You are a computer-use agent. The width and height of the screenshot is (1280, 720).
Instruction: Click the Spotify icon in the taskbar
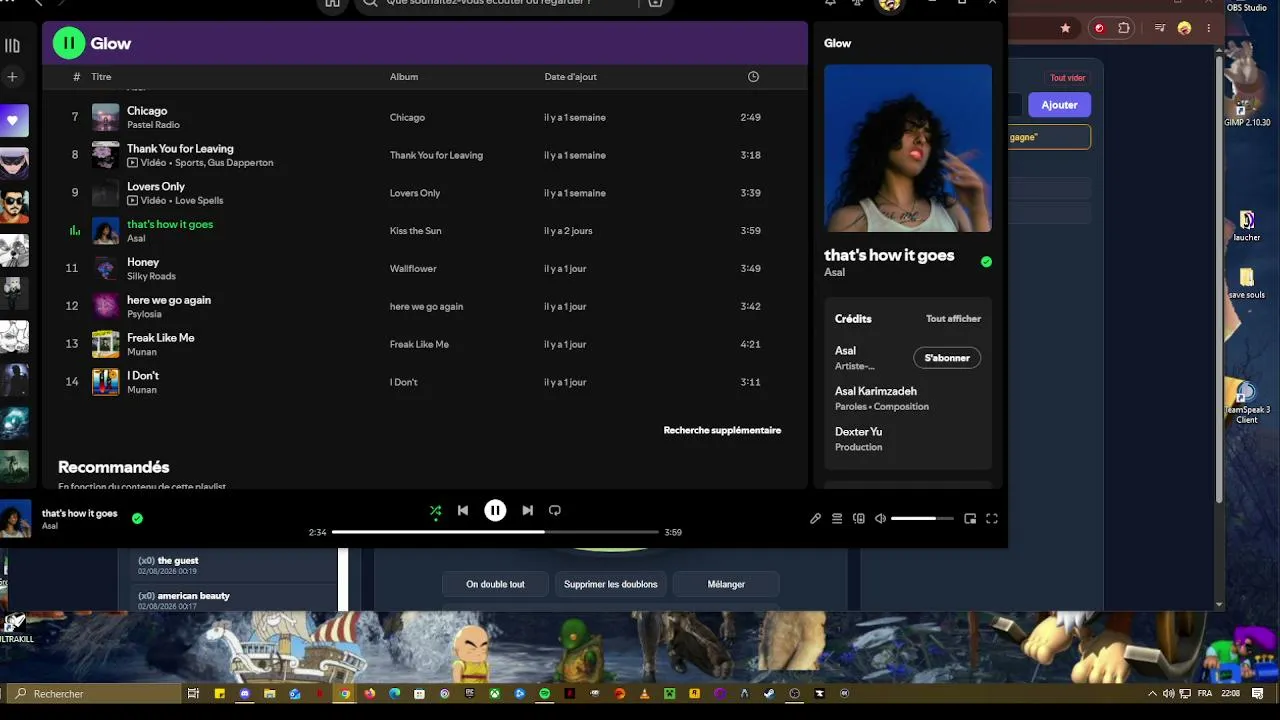(545, 693)
